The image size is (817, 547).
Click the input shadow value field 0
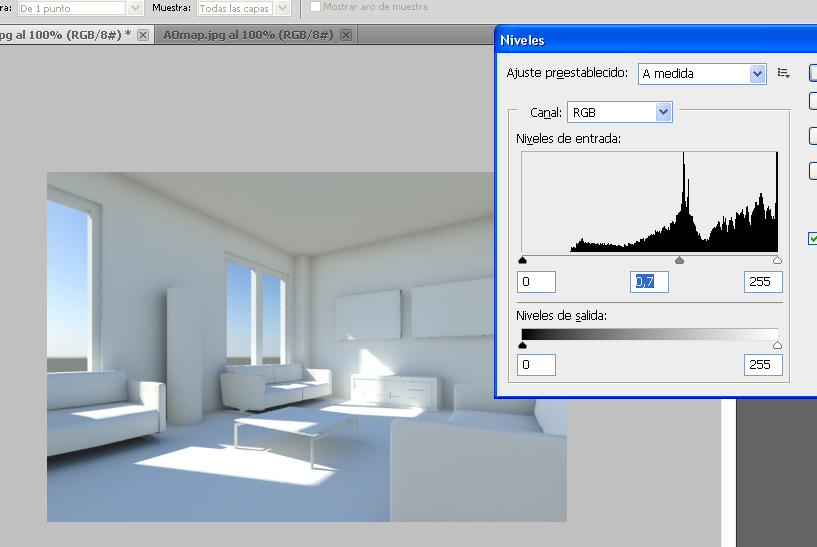tap(536, 282)
